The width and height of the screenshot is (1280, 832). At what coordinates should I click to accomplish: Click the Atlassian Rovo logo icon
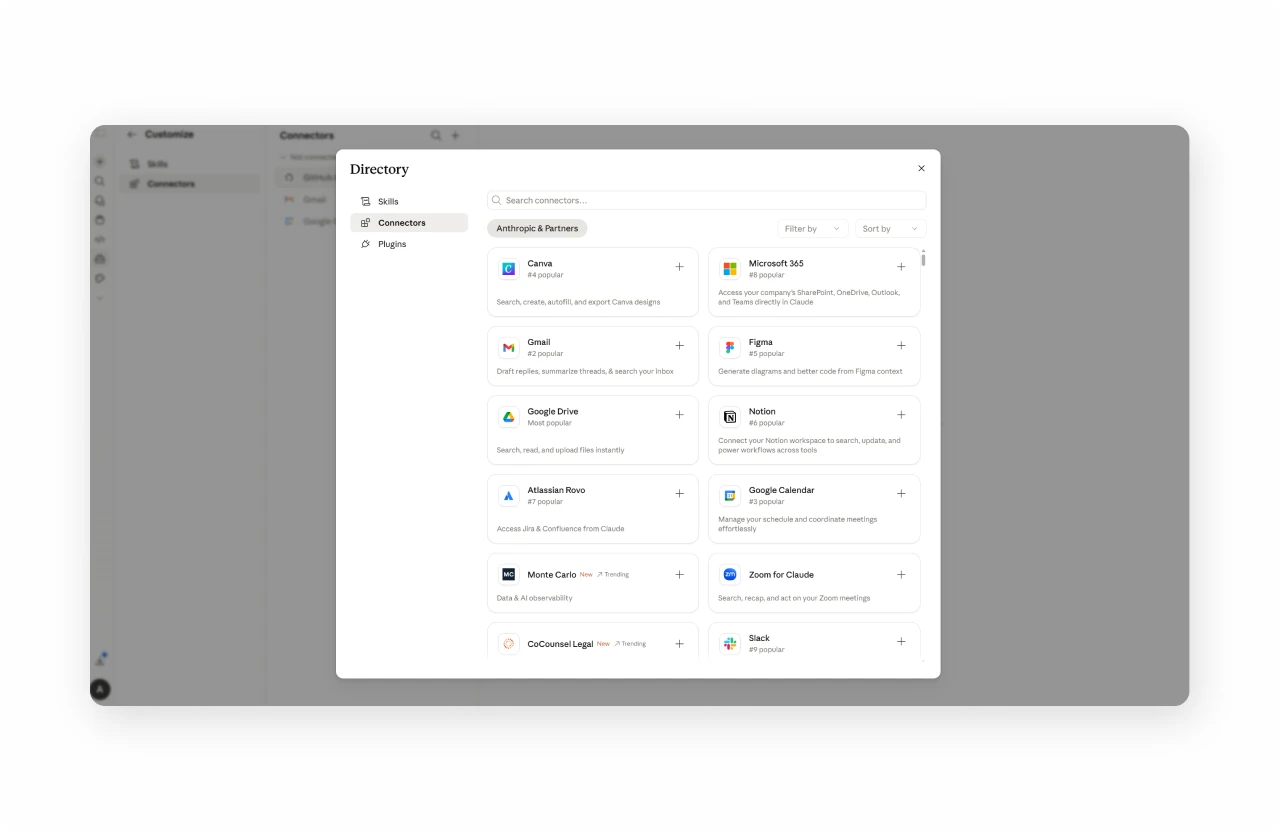(508, 496)
